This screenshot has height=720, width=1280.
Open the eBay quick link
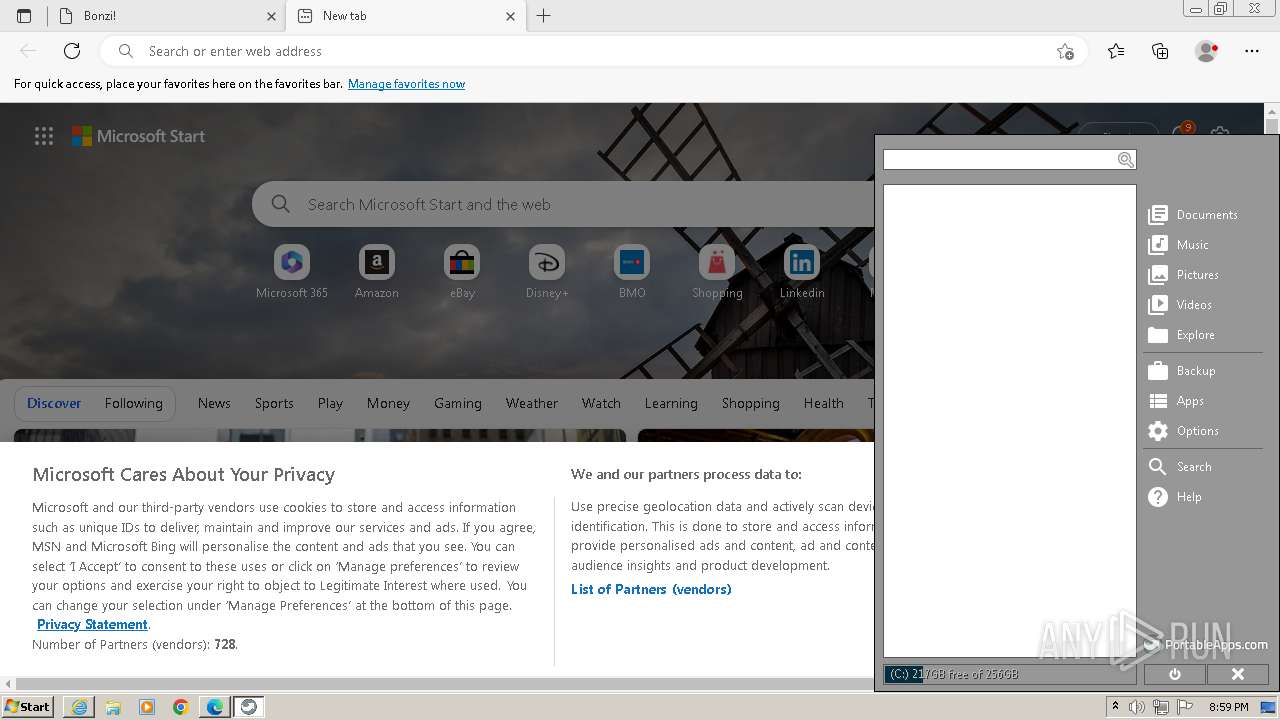click(462, 272)
